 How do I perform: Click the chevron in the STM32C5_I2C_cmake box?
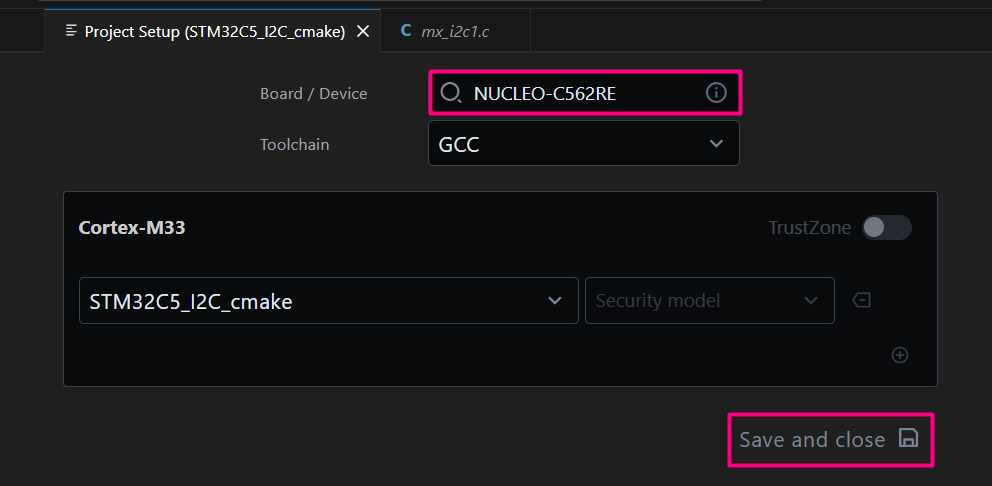[555, 301]
